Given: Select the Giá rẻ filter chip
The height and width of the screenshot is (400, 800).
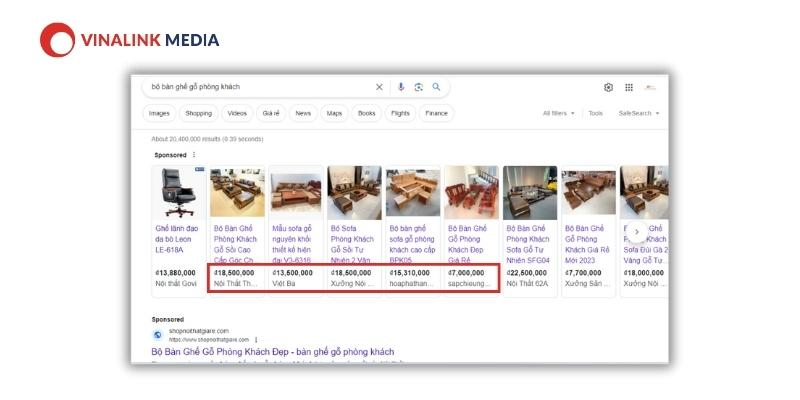Looking at the screenshot, I should pyautogui.click(x=271, y=113).
